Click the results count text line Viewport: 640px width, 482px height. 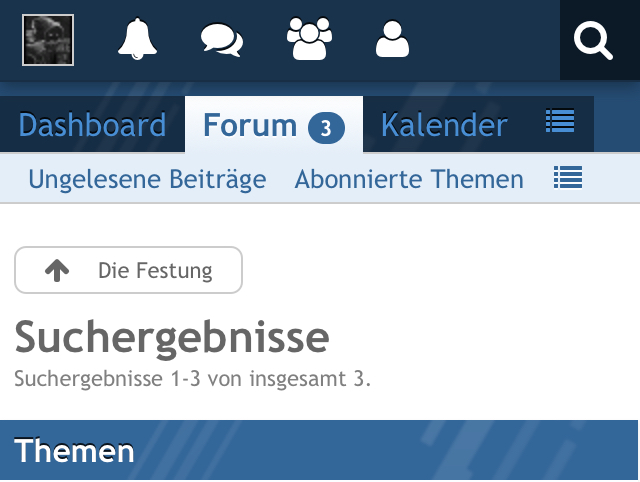pyautogui.click(x=193, y=380)
